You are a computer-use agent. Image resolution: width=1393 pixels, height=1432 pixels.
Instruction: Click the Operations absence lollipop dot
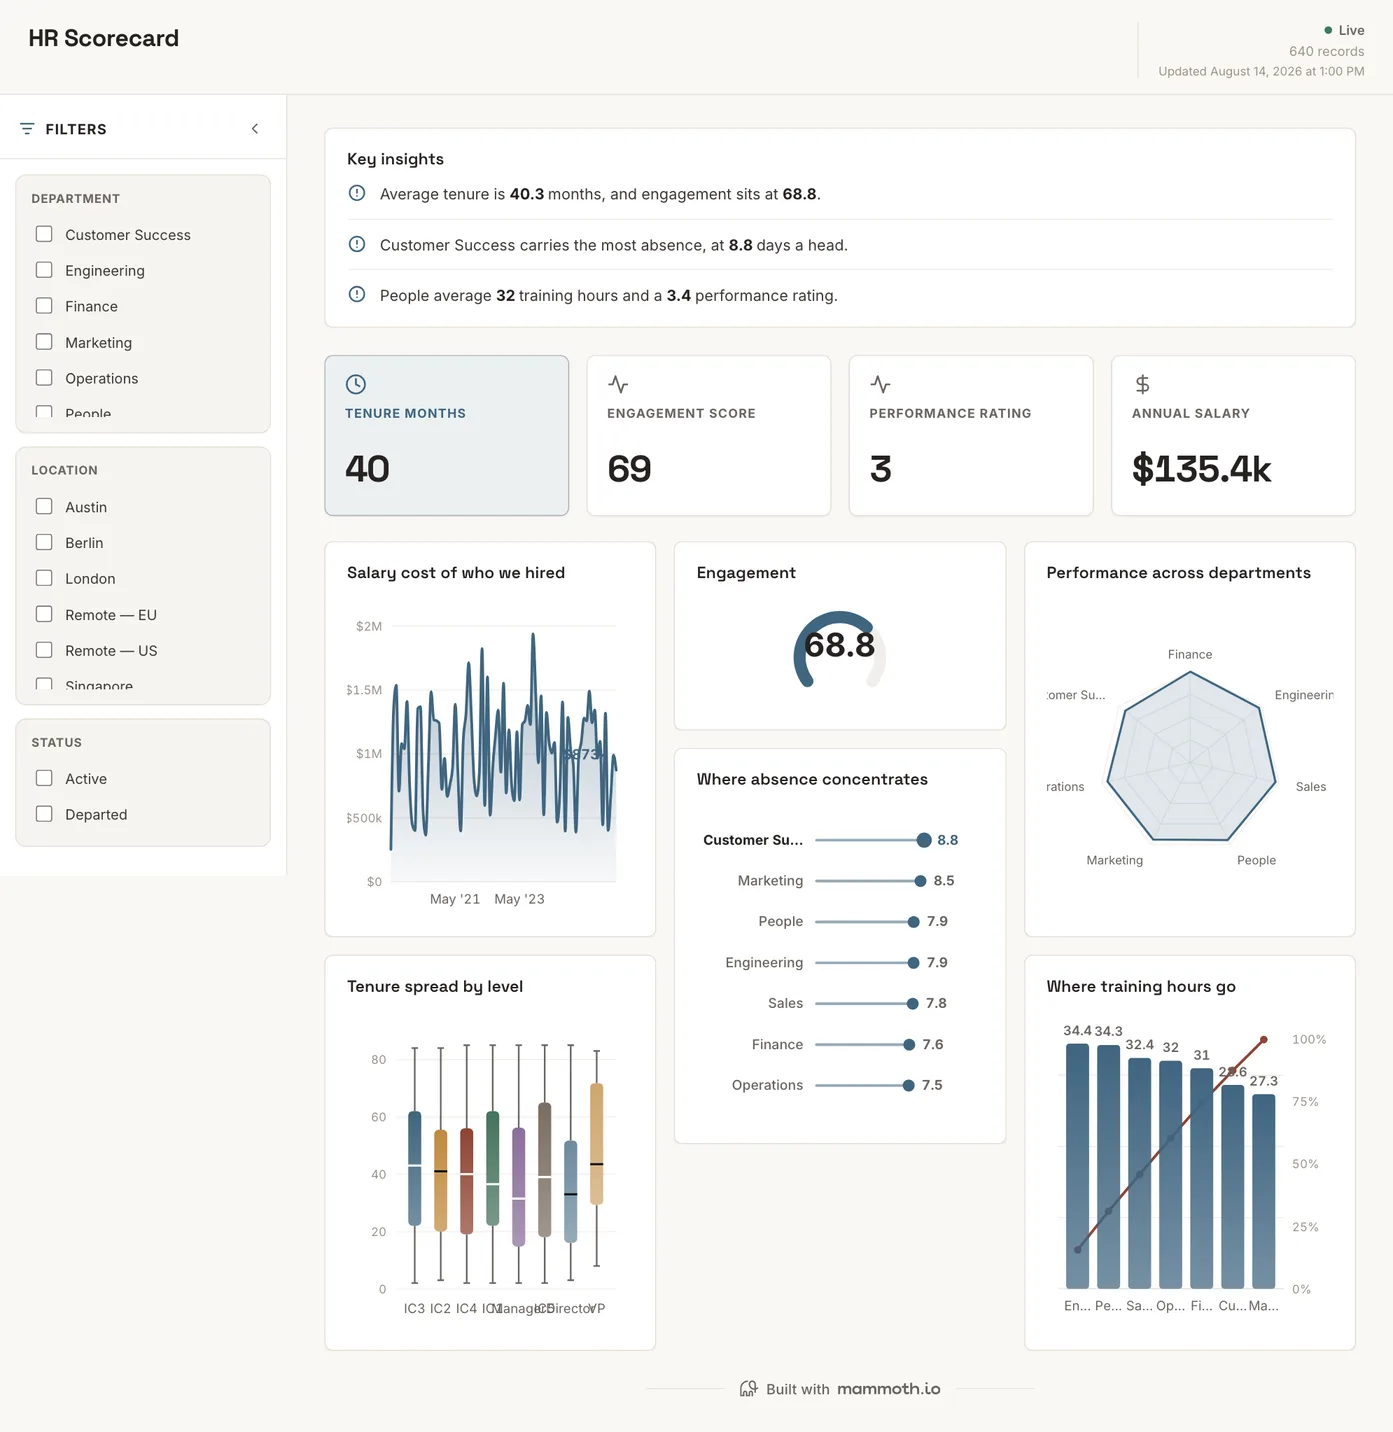(908, 1085)
